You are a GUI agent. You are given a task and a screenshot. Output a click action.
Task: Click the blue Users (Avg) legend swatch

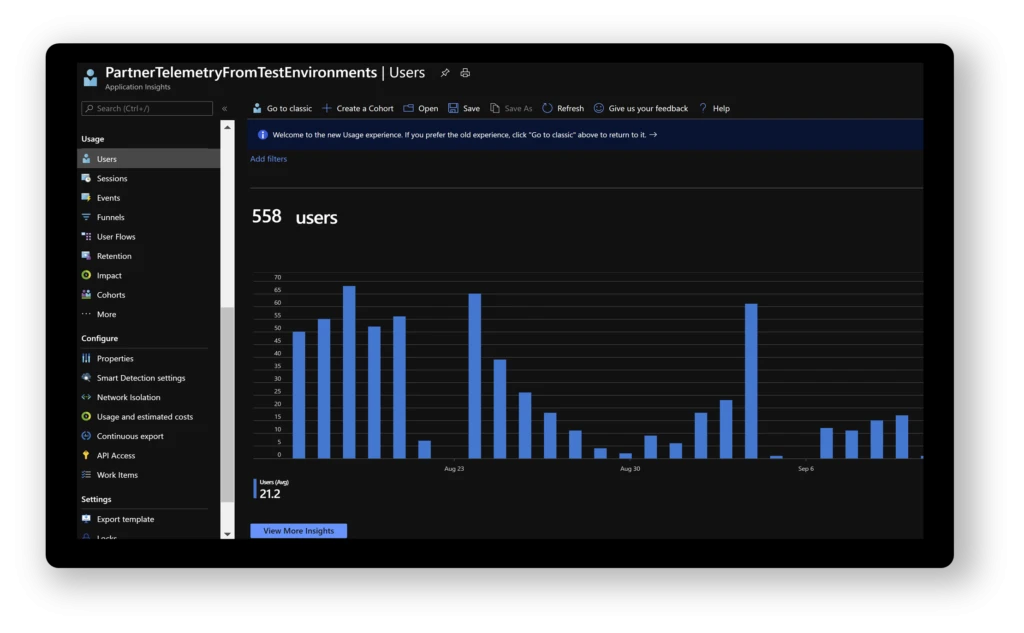256,487
